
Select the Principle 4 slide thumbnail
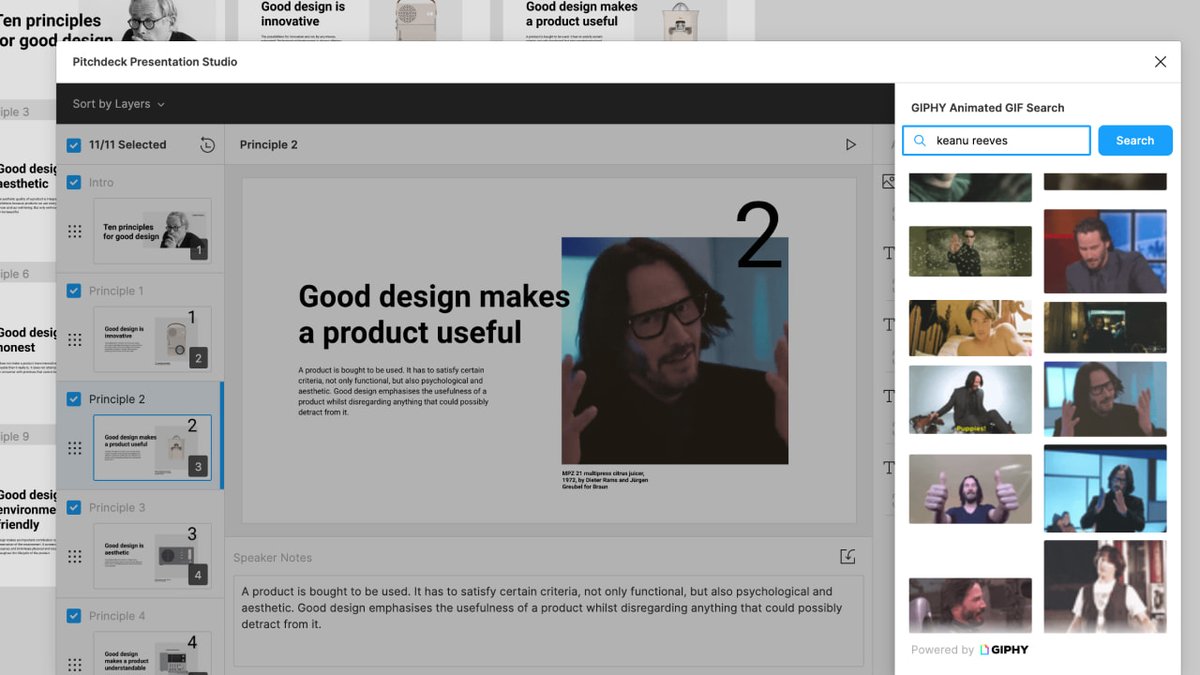pos(152,652)
